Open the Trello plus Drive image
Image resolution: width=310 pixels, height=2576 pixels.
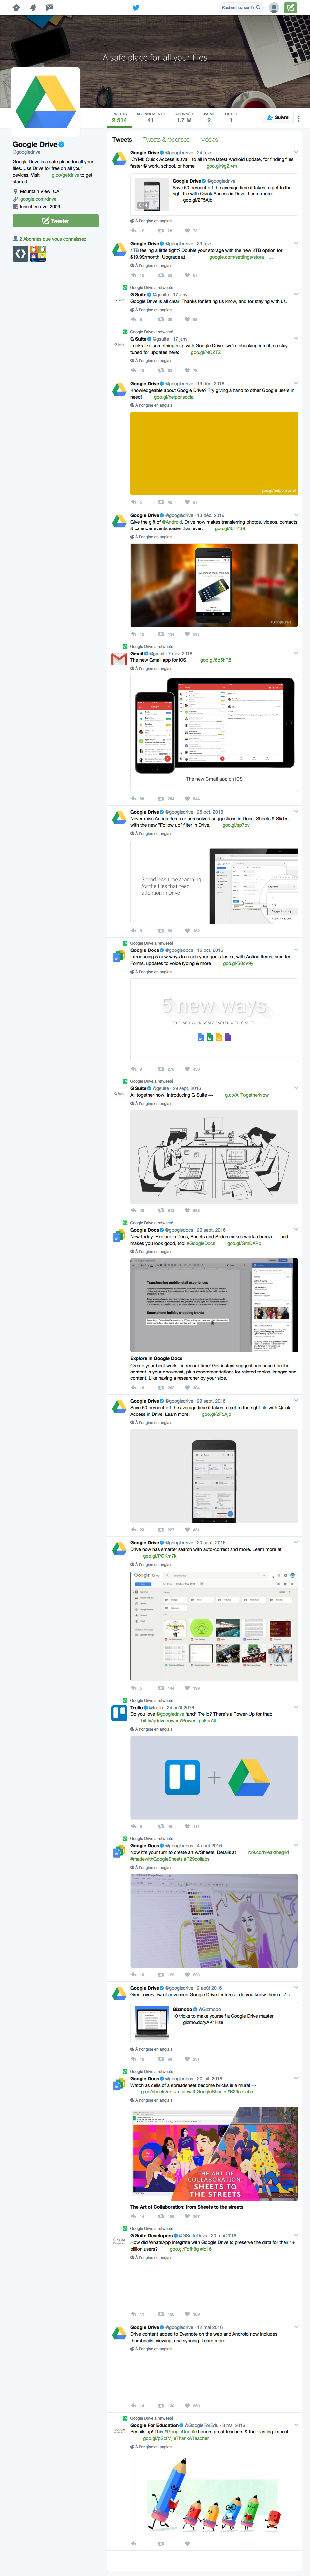[x=214, y=1778]
